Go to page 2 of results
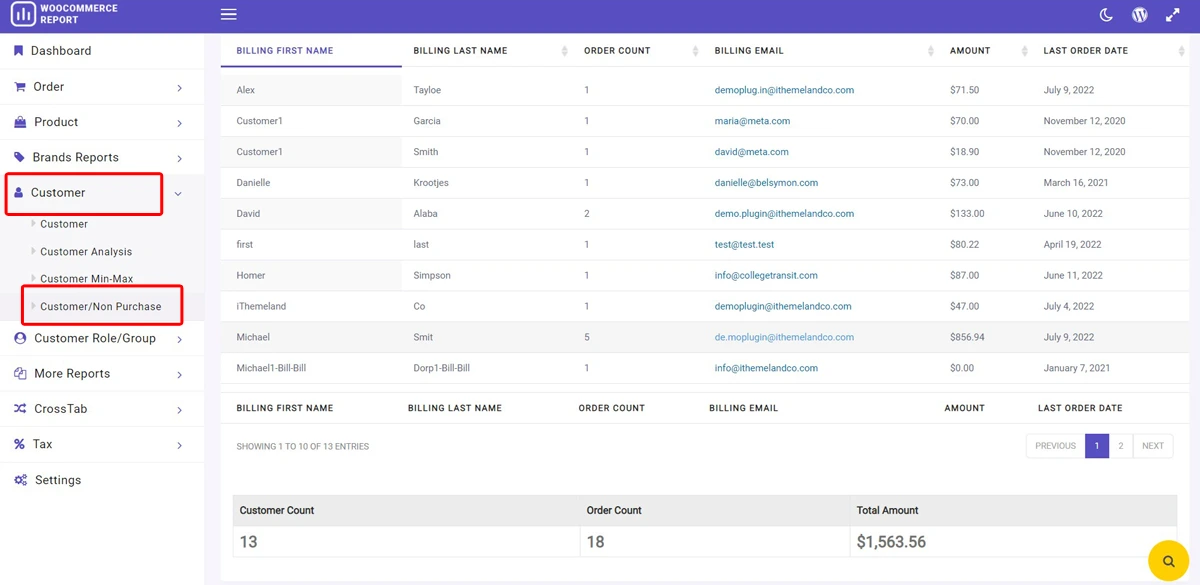 (1121, 446)
